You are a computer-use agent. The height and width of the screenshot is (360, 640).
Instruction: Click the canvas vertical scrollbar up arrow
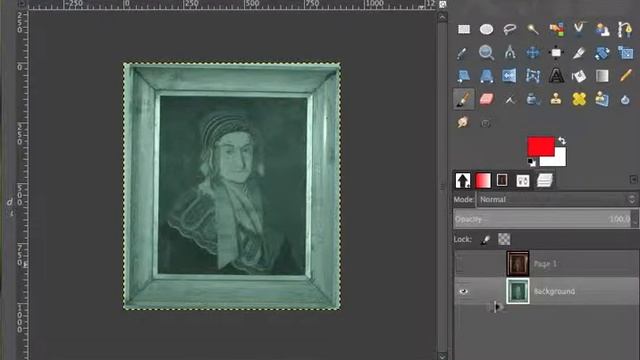tap(442, 17)
